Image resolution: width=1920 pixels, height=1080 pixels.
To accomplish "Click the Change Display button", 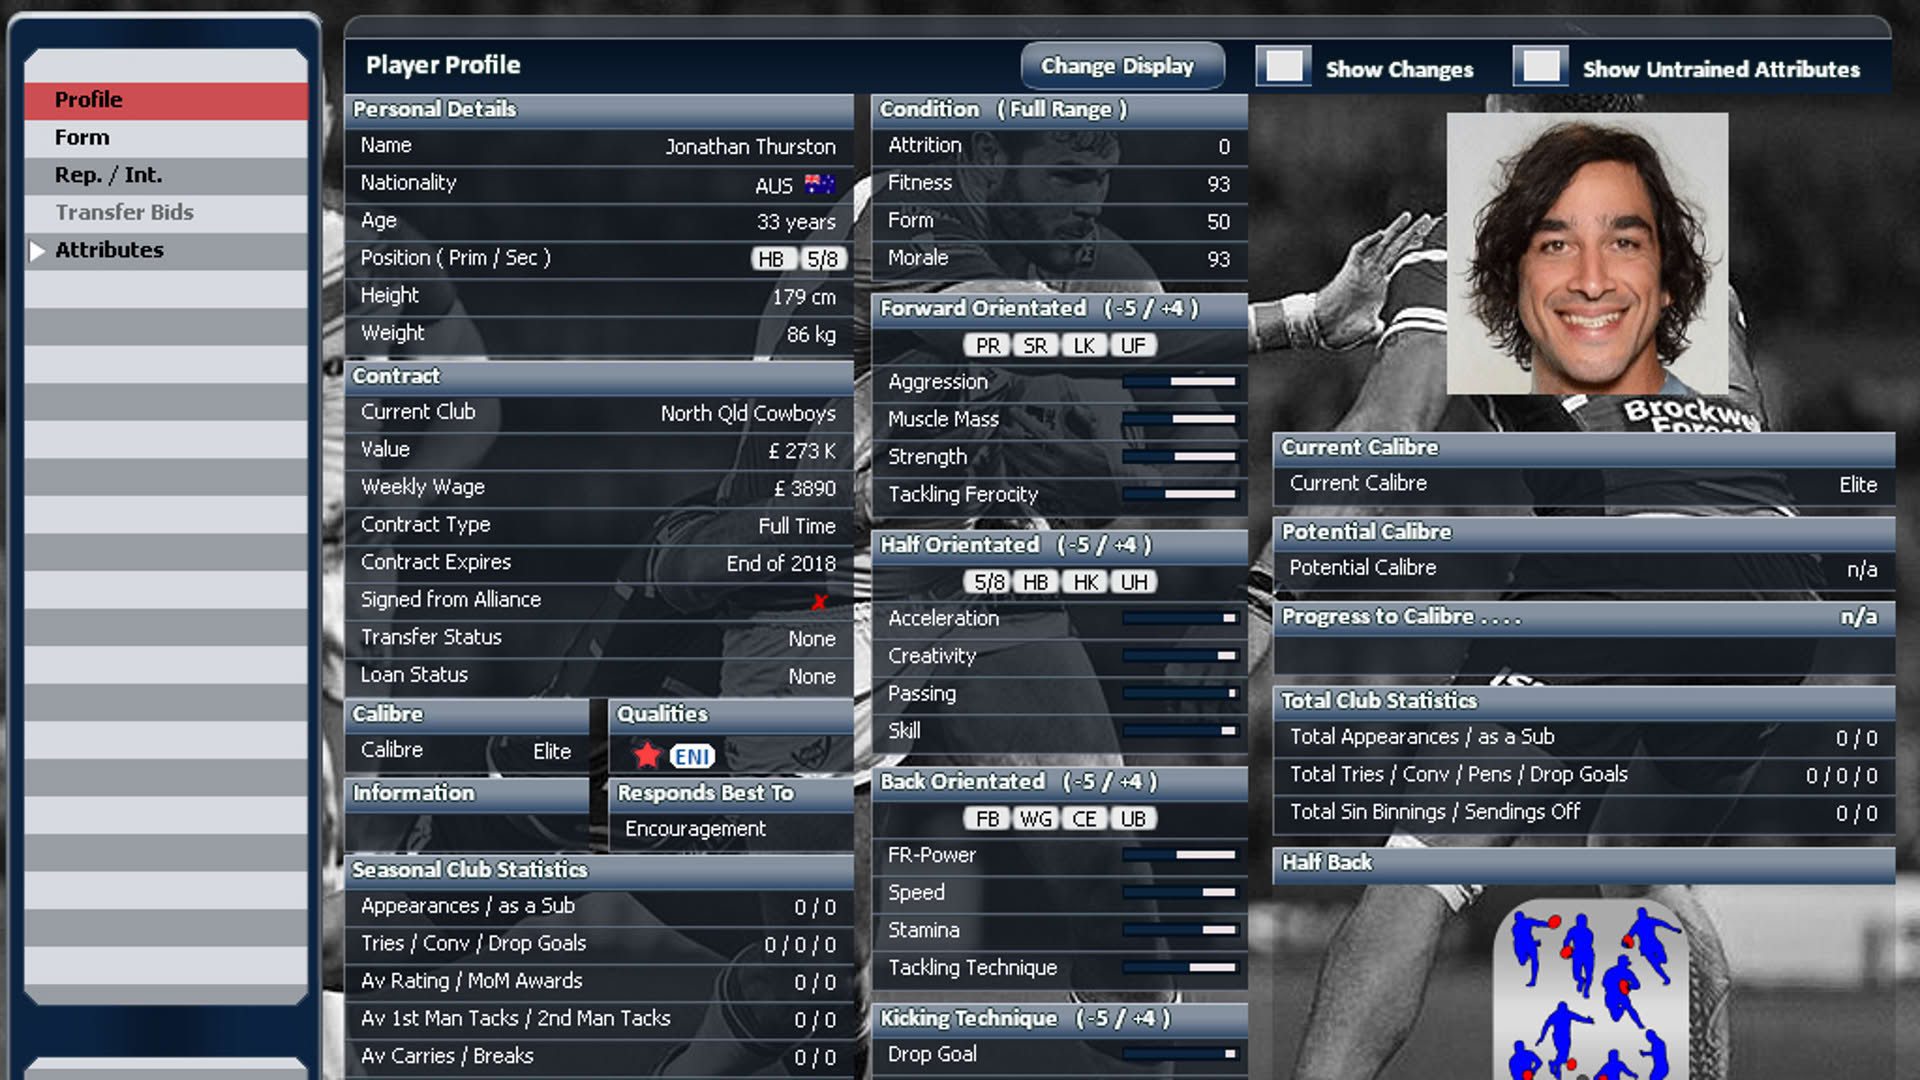I will pyautogui.click(x=1122, y=66).
